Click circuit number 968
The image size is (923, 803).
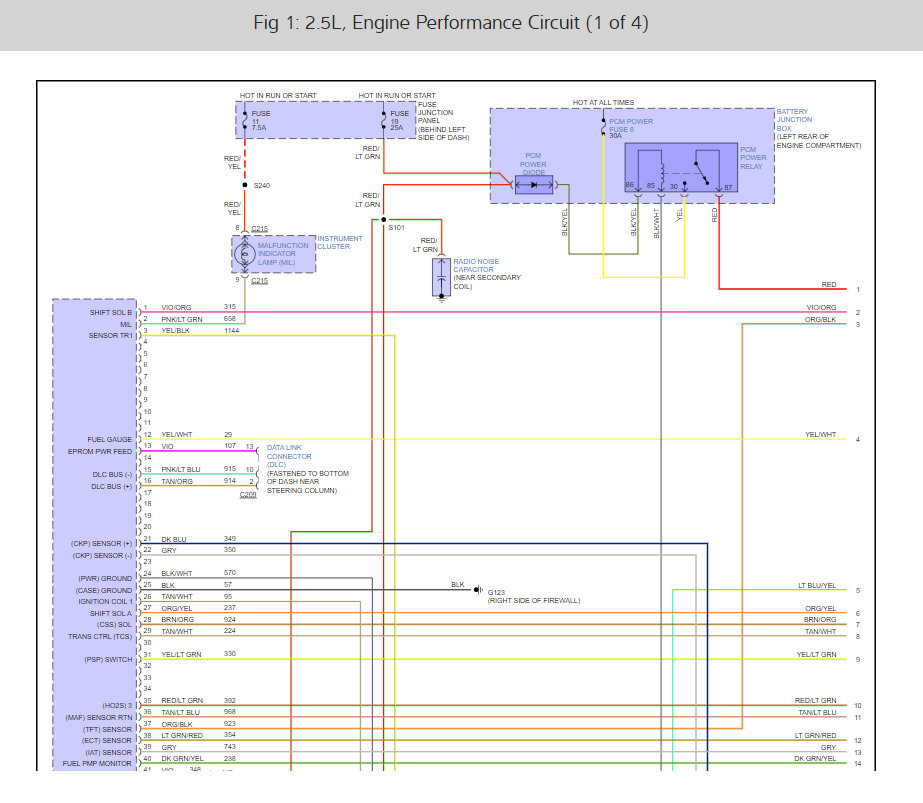coord(230,712)
